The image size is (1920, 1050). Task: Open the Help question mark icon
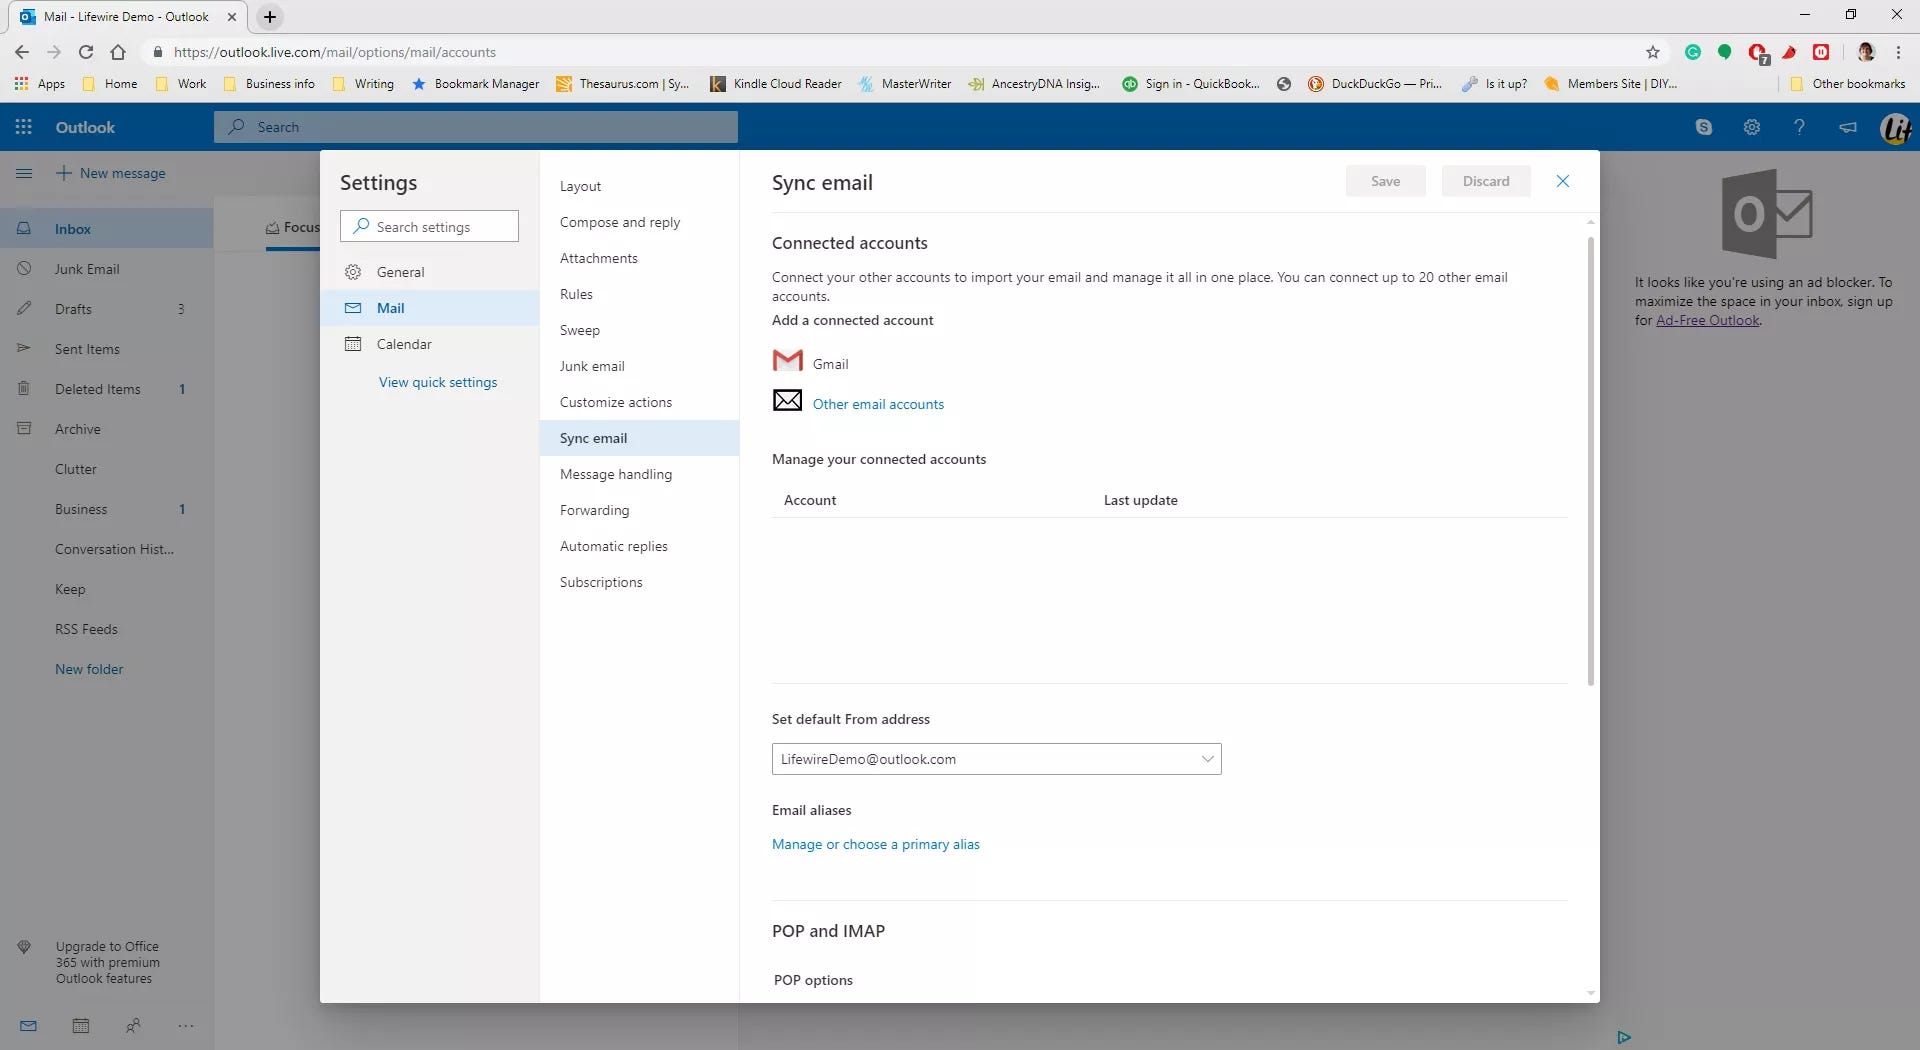point(1799,127)
